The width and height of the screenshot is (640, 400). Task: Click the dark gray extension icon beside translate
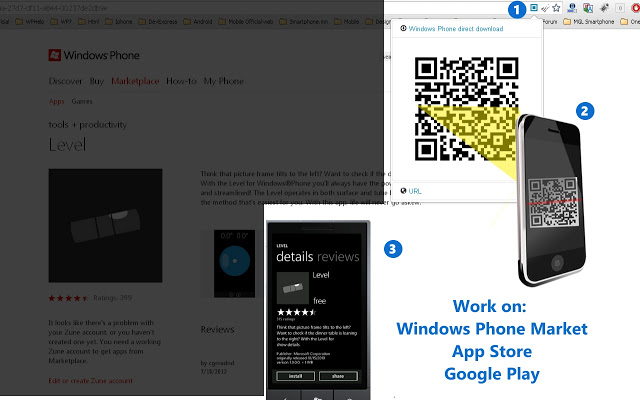(x=604, y=8)
